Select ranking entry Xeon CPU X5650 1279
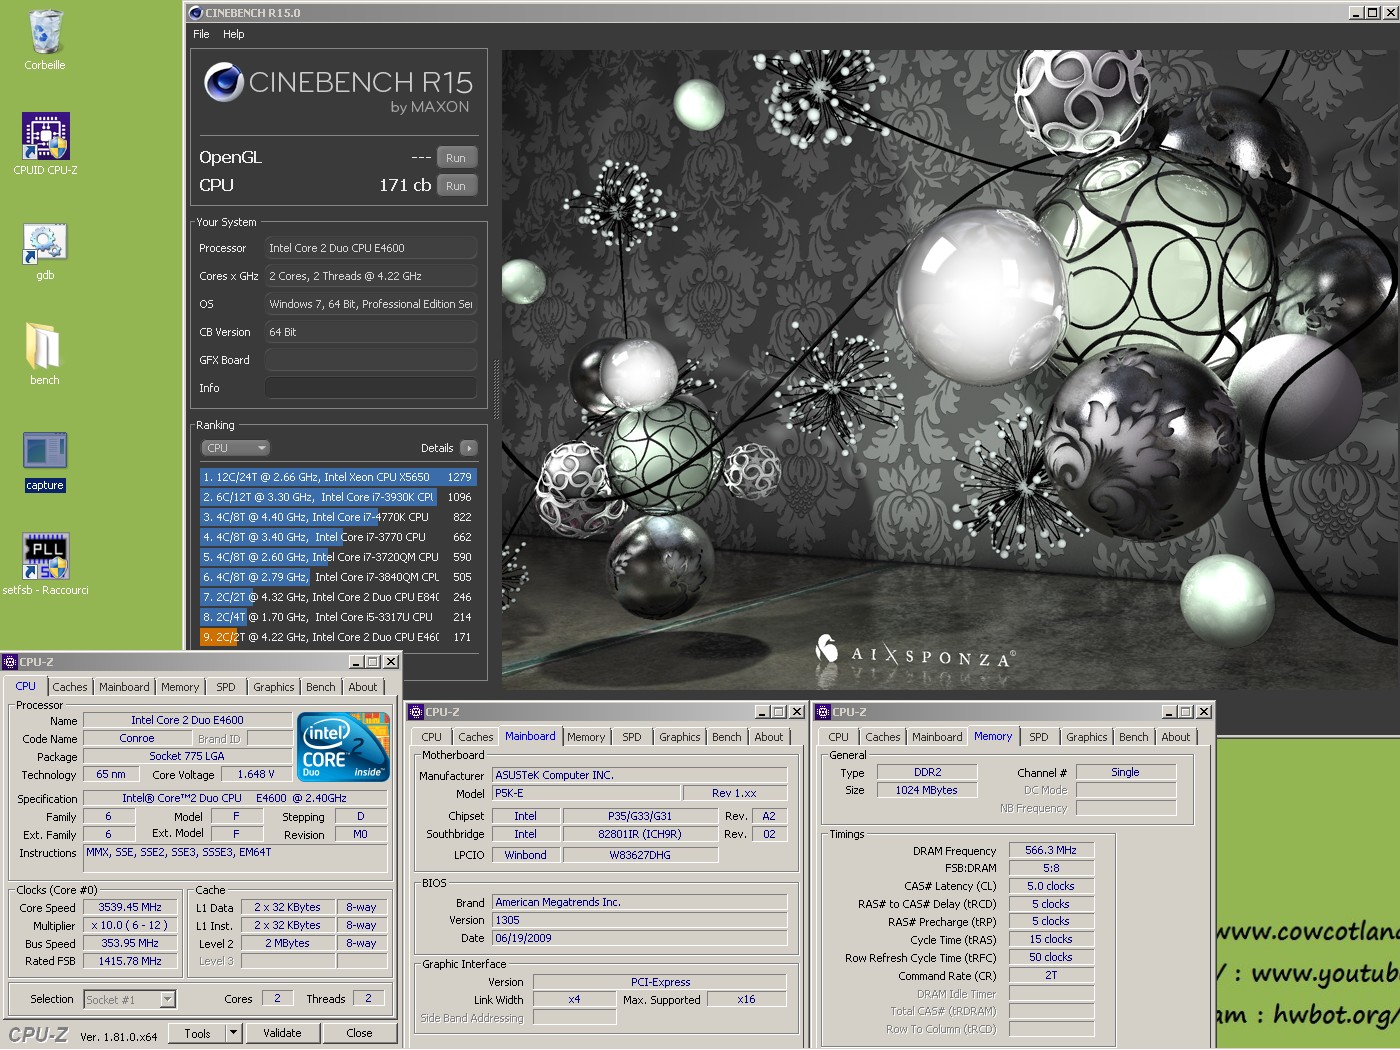1400x1050 pixels. [338, 477]
